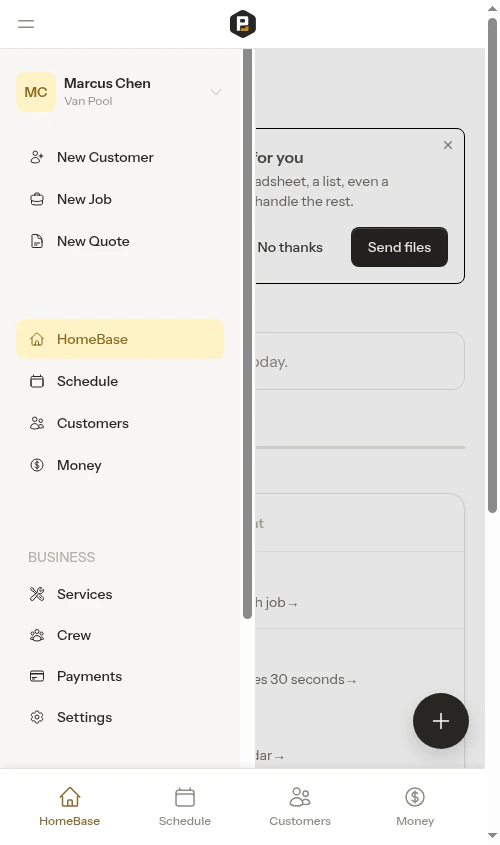
Task: Open New Customer from sidebar
Action: point(120,157)
